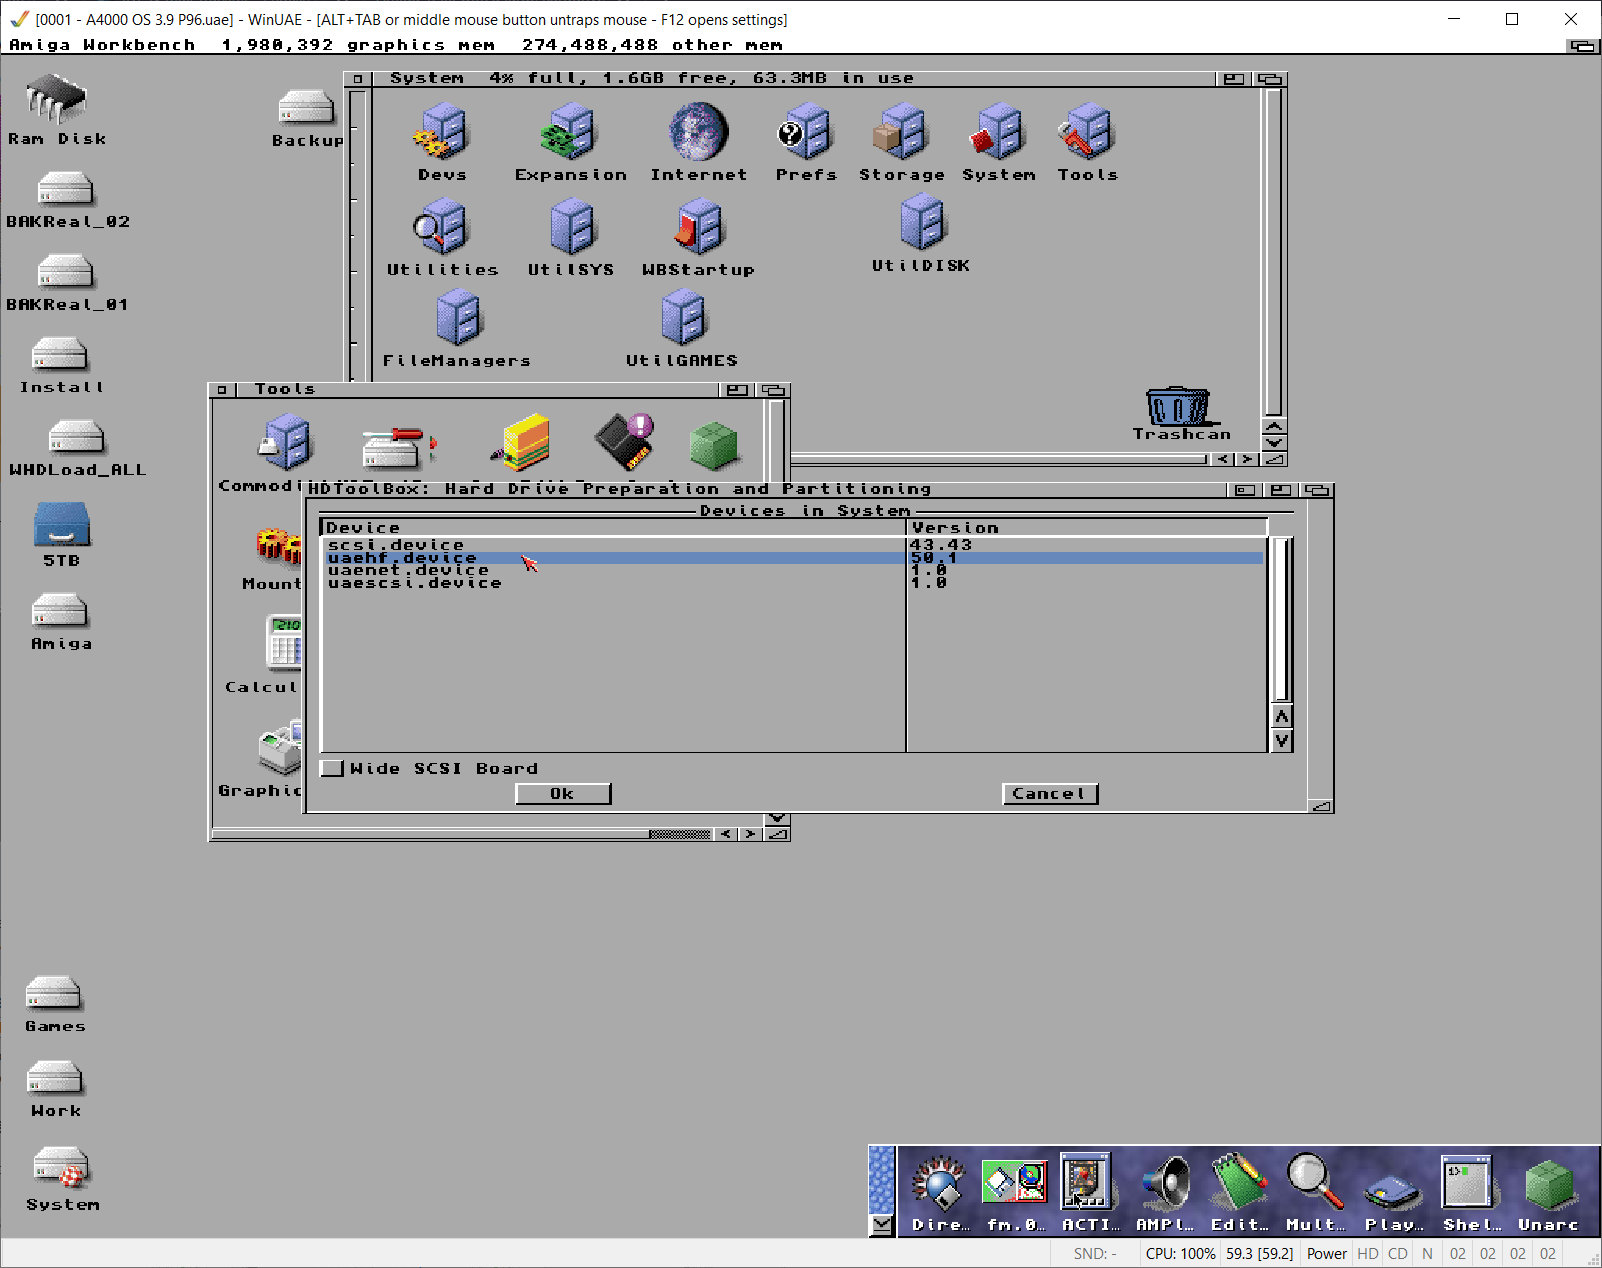The width and height of the screenshot is (1602, 1268).
Task: Open the UtilDISK drawer icon
Action: pos(921,233)
